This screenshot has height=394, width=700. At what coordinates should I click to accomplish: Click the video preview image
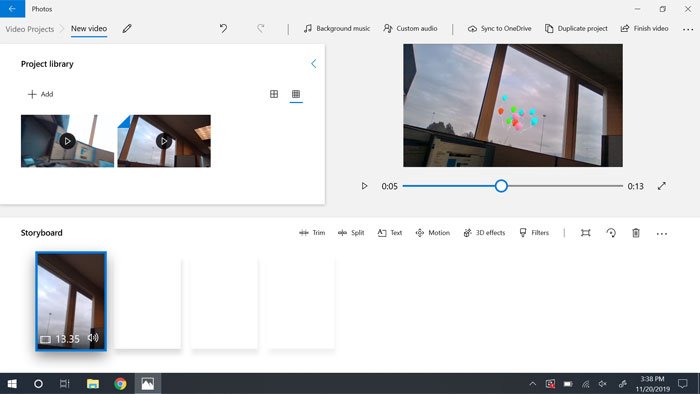[x=513, y=105]
